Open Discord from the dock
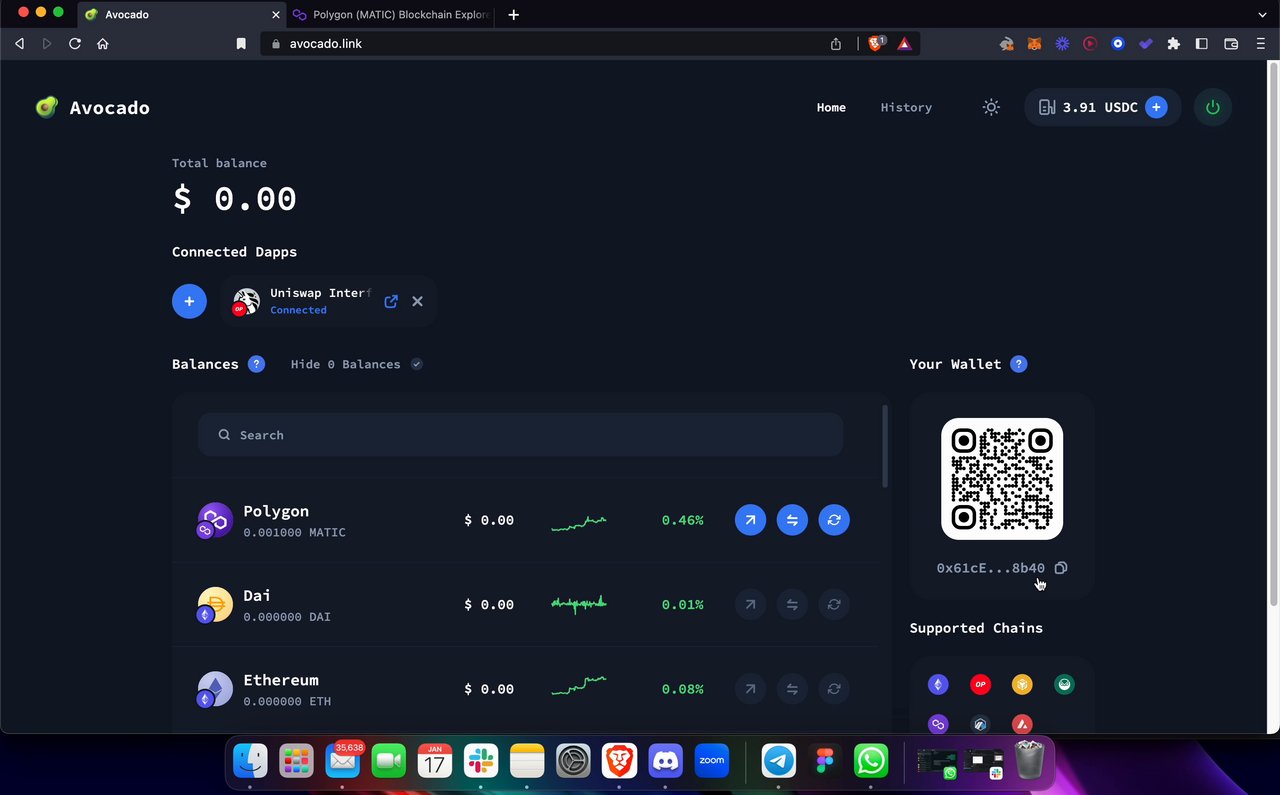Screen dimensions: 1280x795 point(666,762)
